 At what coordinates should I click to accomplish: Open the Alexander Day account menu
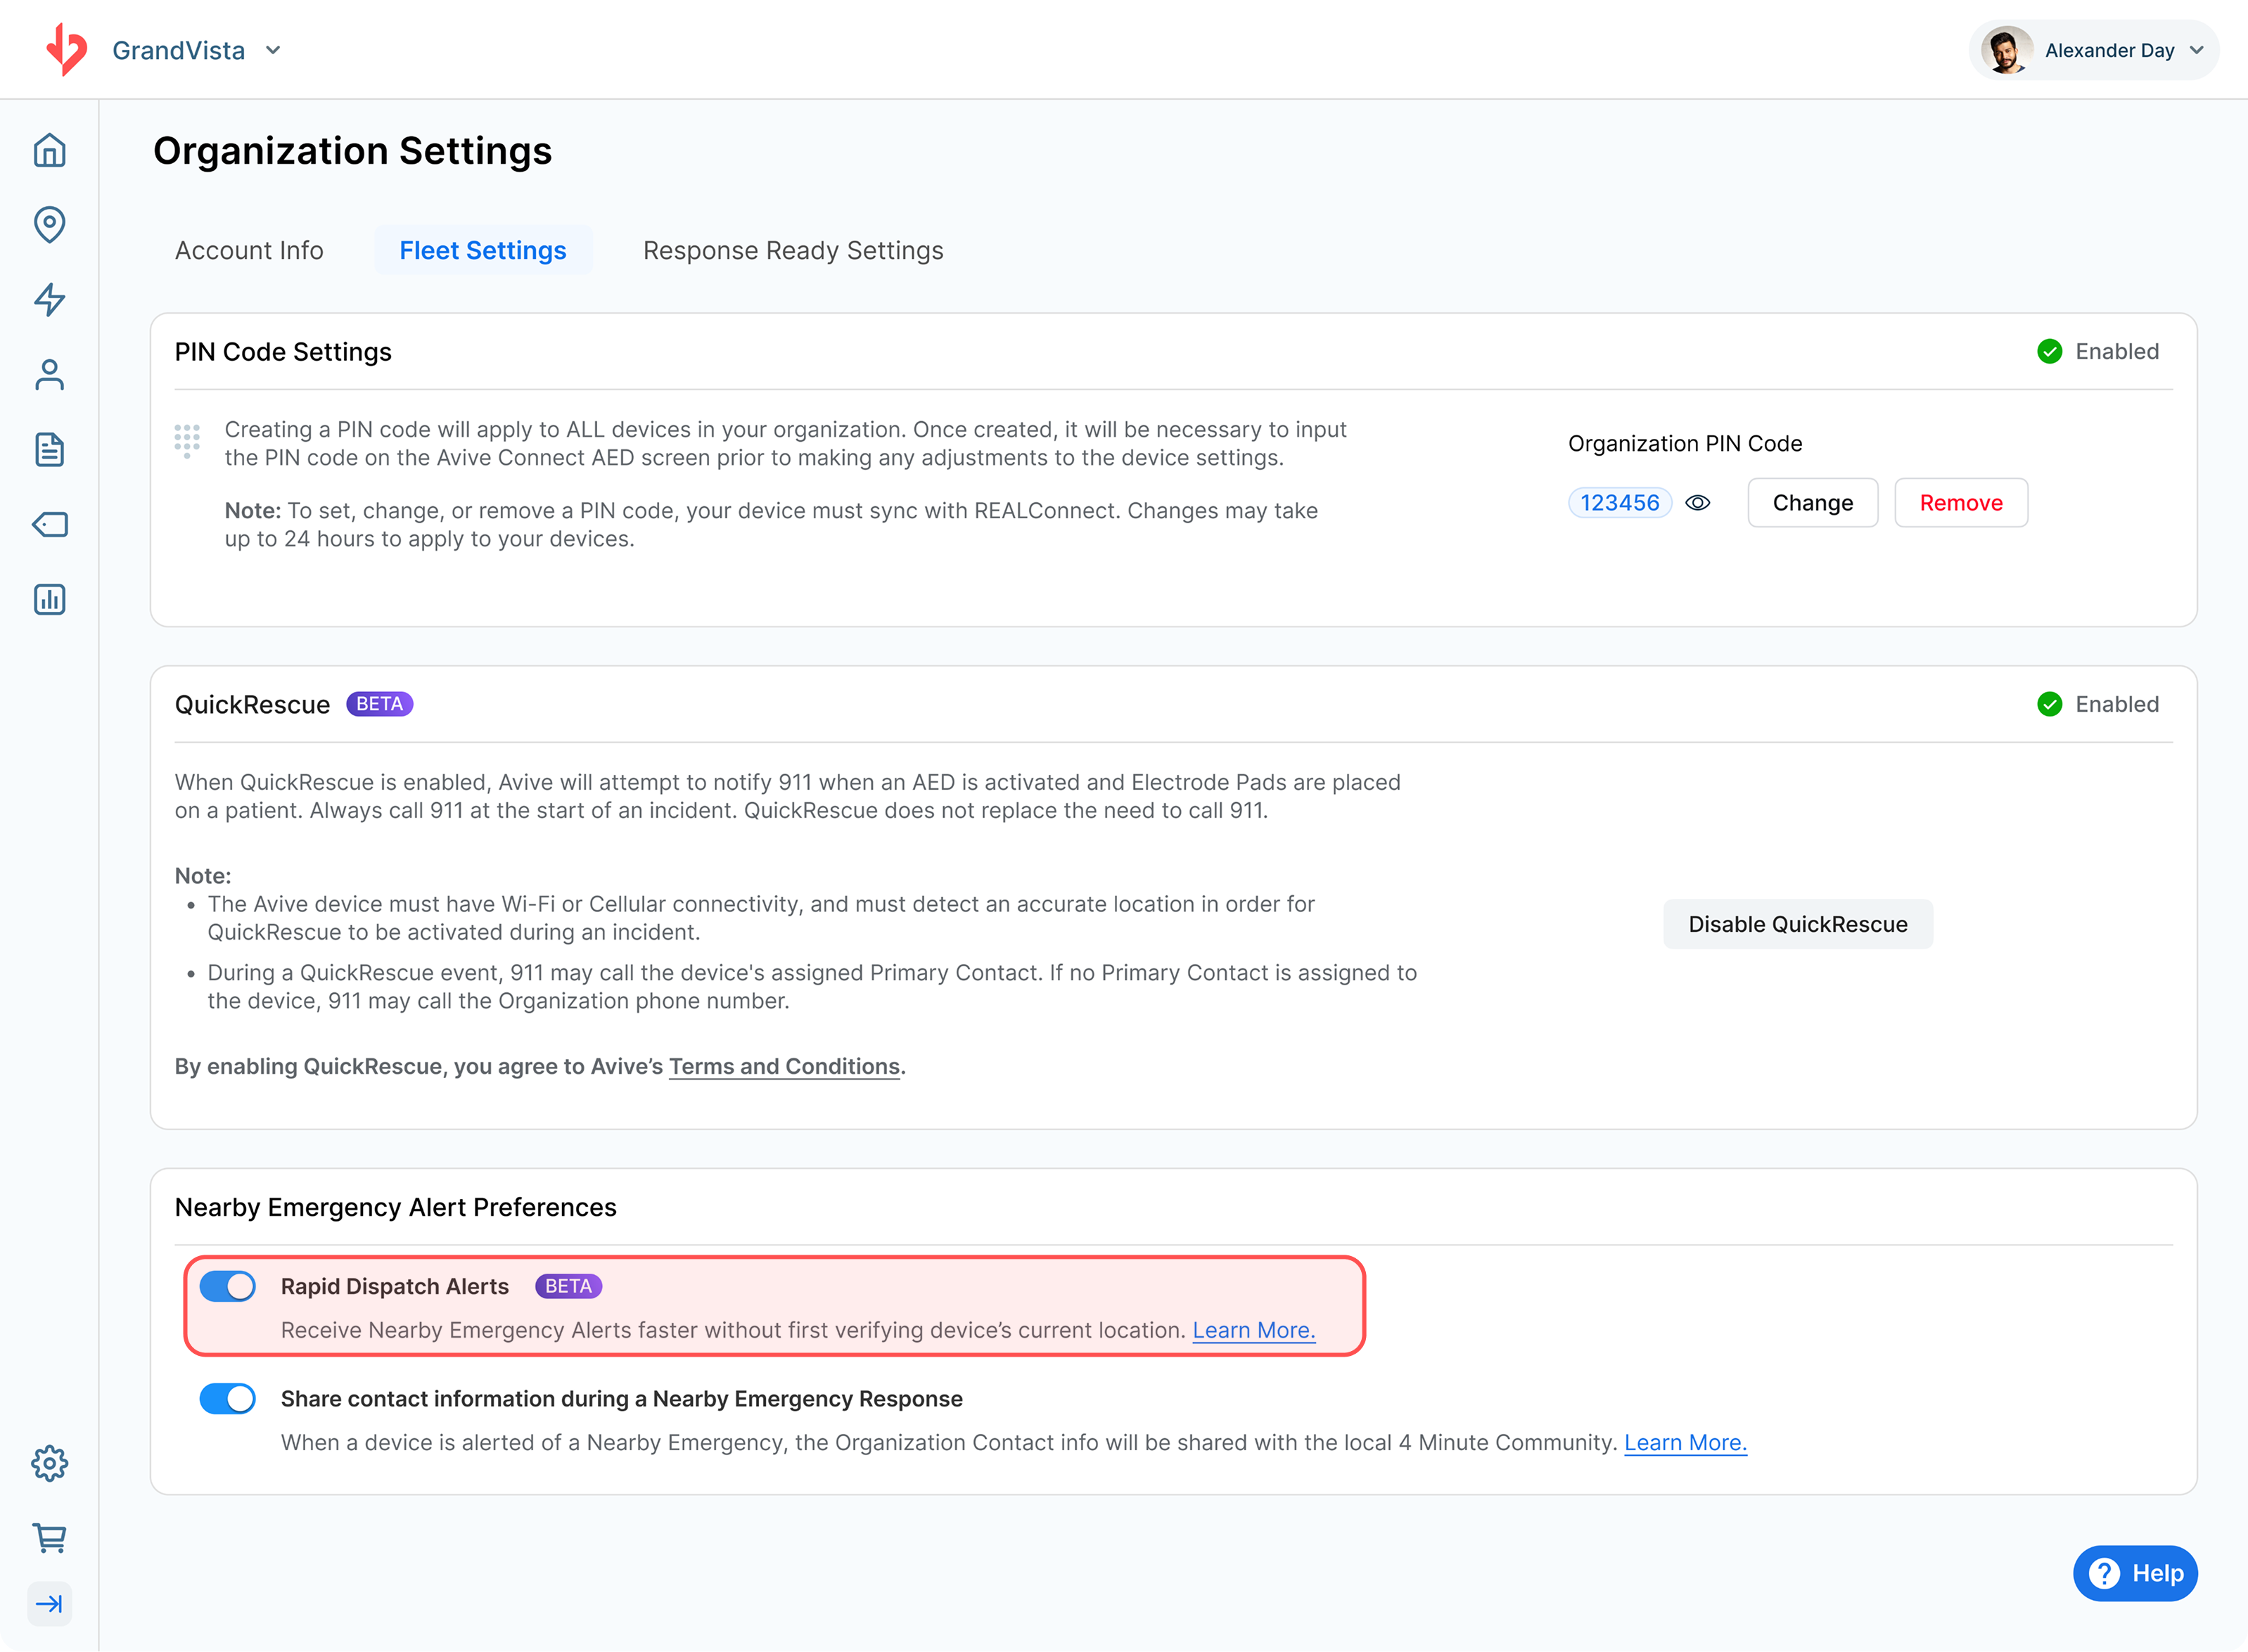pos(2094,50)
